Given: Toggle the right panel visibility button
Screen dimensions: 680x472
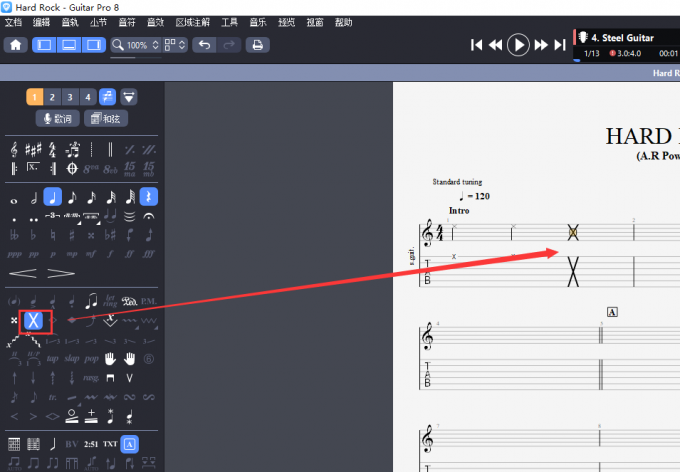Looking at the screenshot, I should (94, 45).
